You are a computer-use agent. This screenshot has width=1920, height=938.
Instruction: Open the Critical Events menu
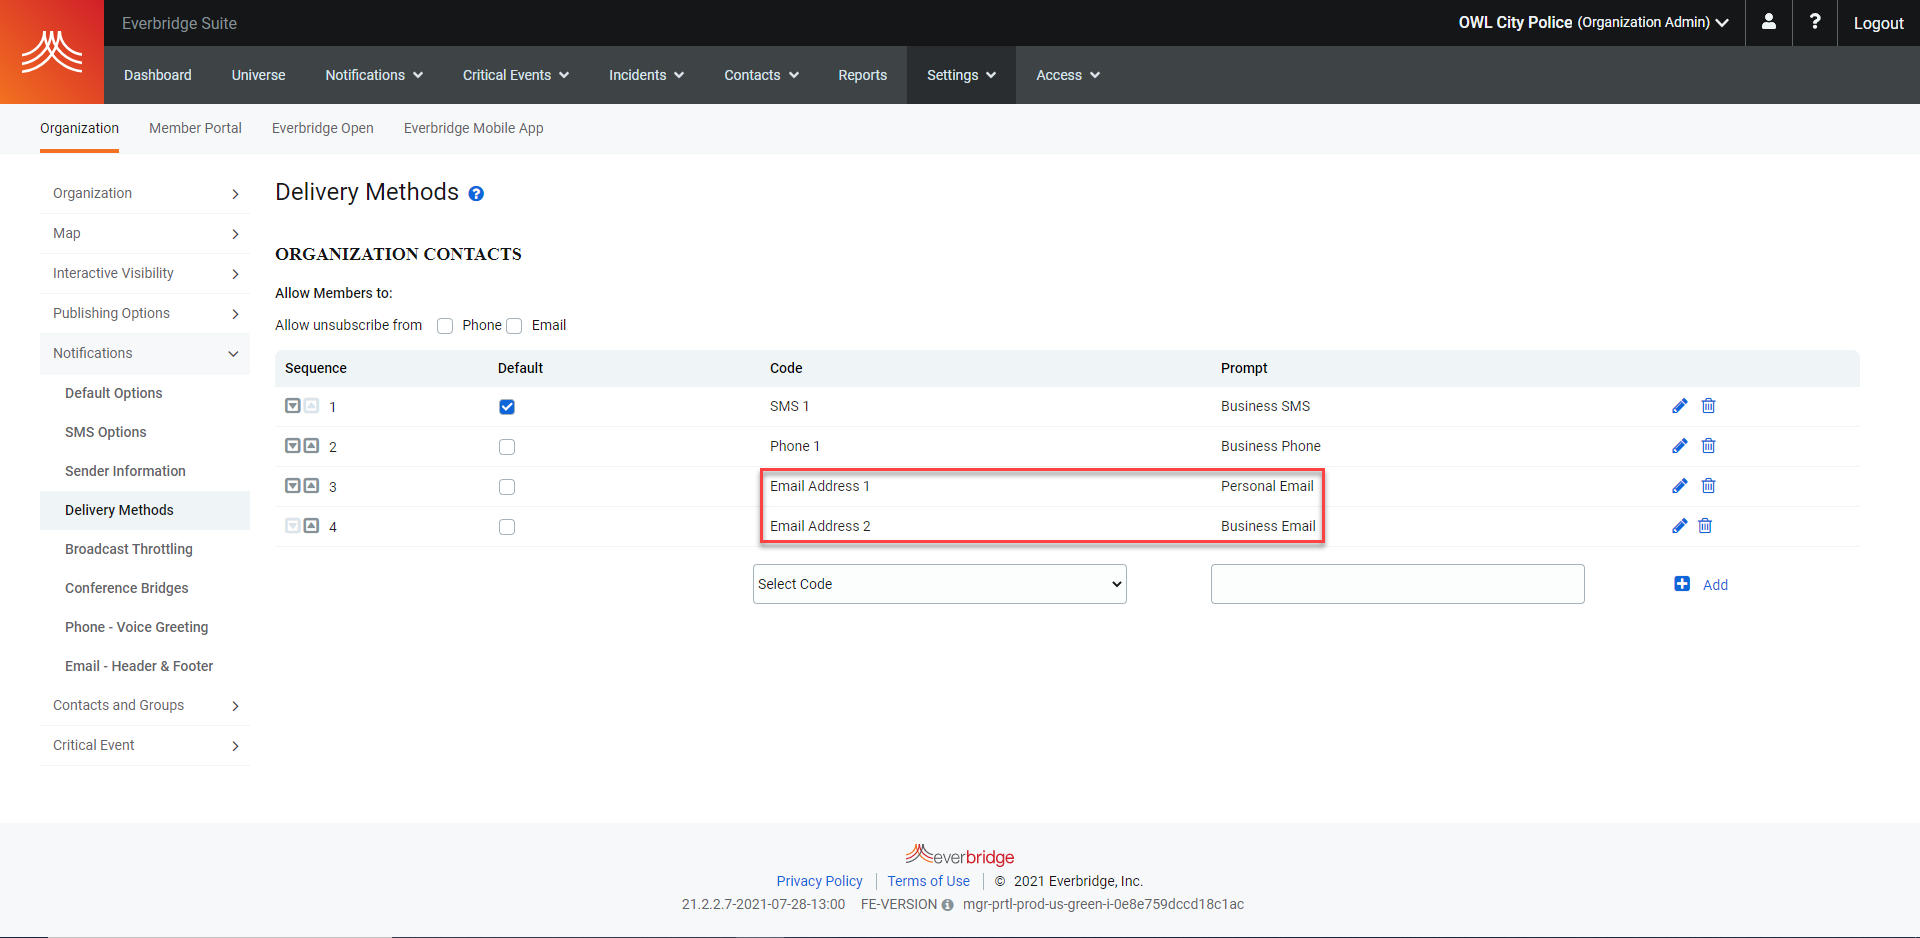point(516,75)
